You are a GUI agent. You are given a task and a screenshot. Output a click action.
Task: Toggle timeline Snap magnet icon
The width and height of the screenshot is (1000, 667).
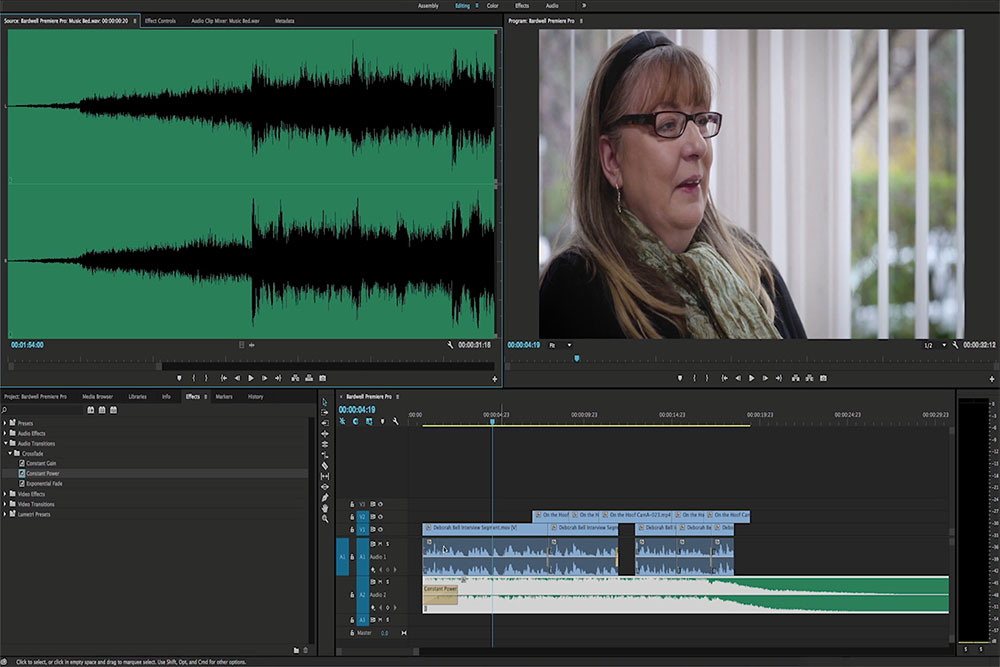[355, 422]
